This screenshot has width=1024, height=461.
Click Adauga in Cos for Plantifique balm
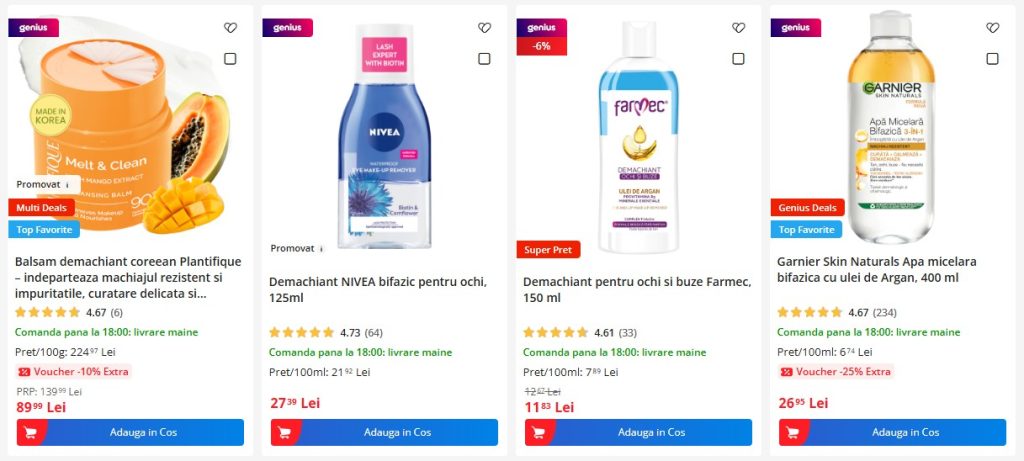click(130, 432)
